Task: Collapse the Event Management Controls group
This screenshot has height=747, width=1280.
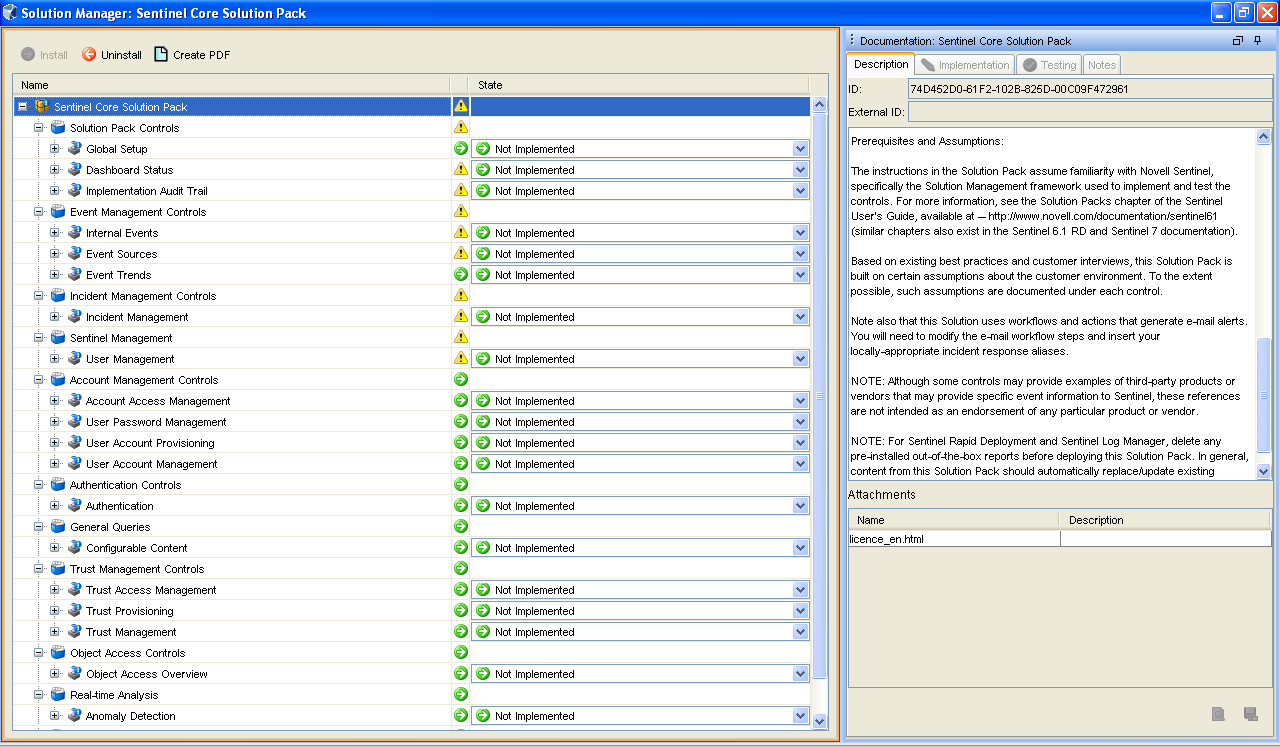Action: tap(39, 212)
